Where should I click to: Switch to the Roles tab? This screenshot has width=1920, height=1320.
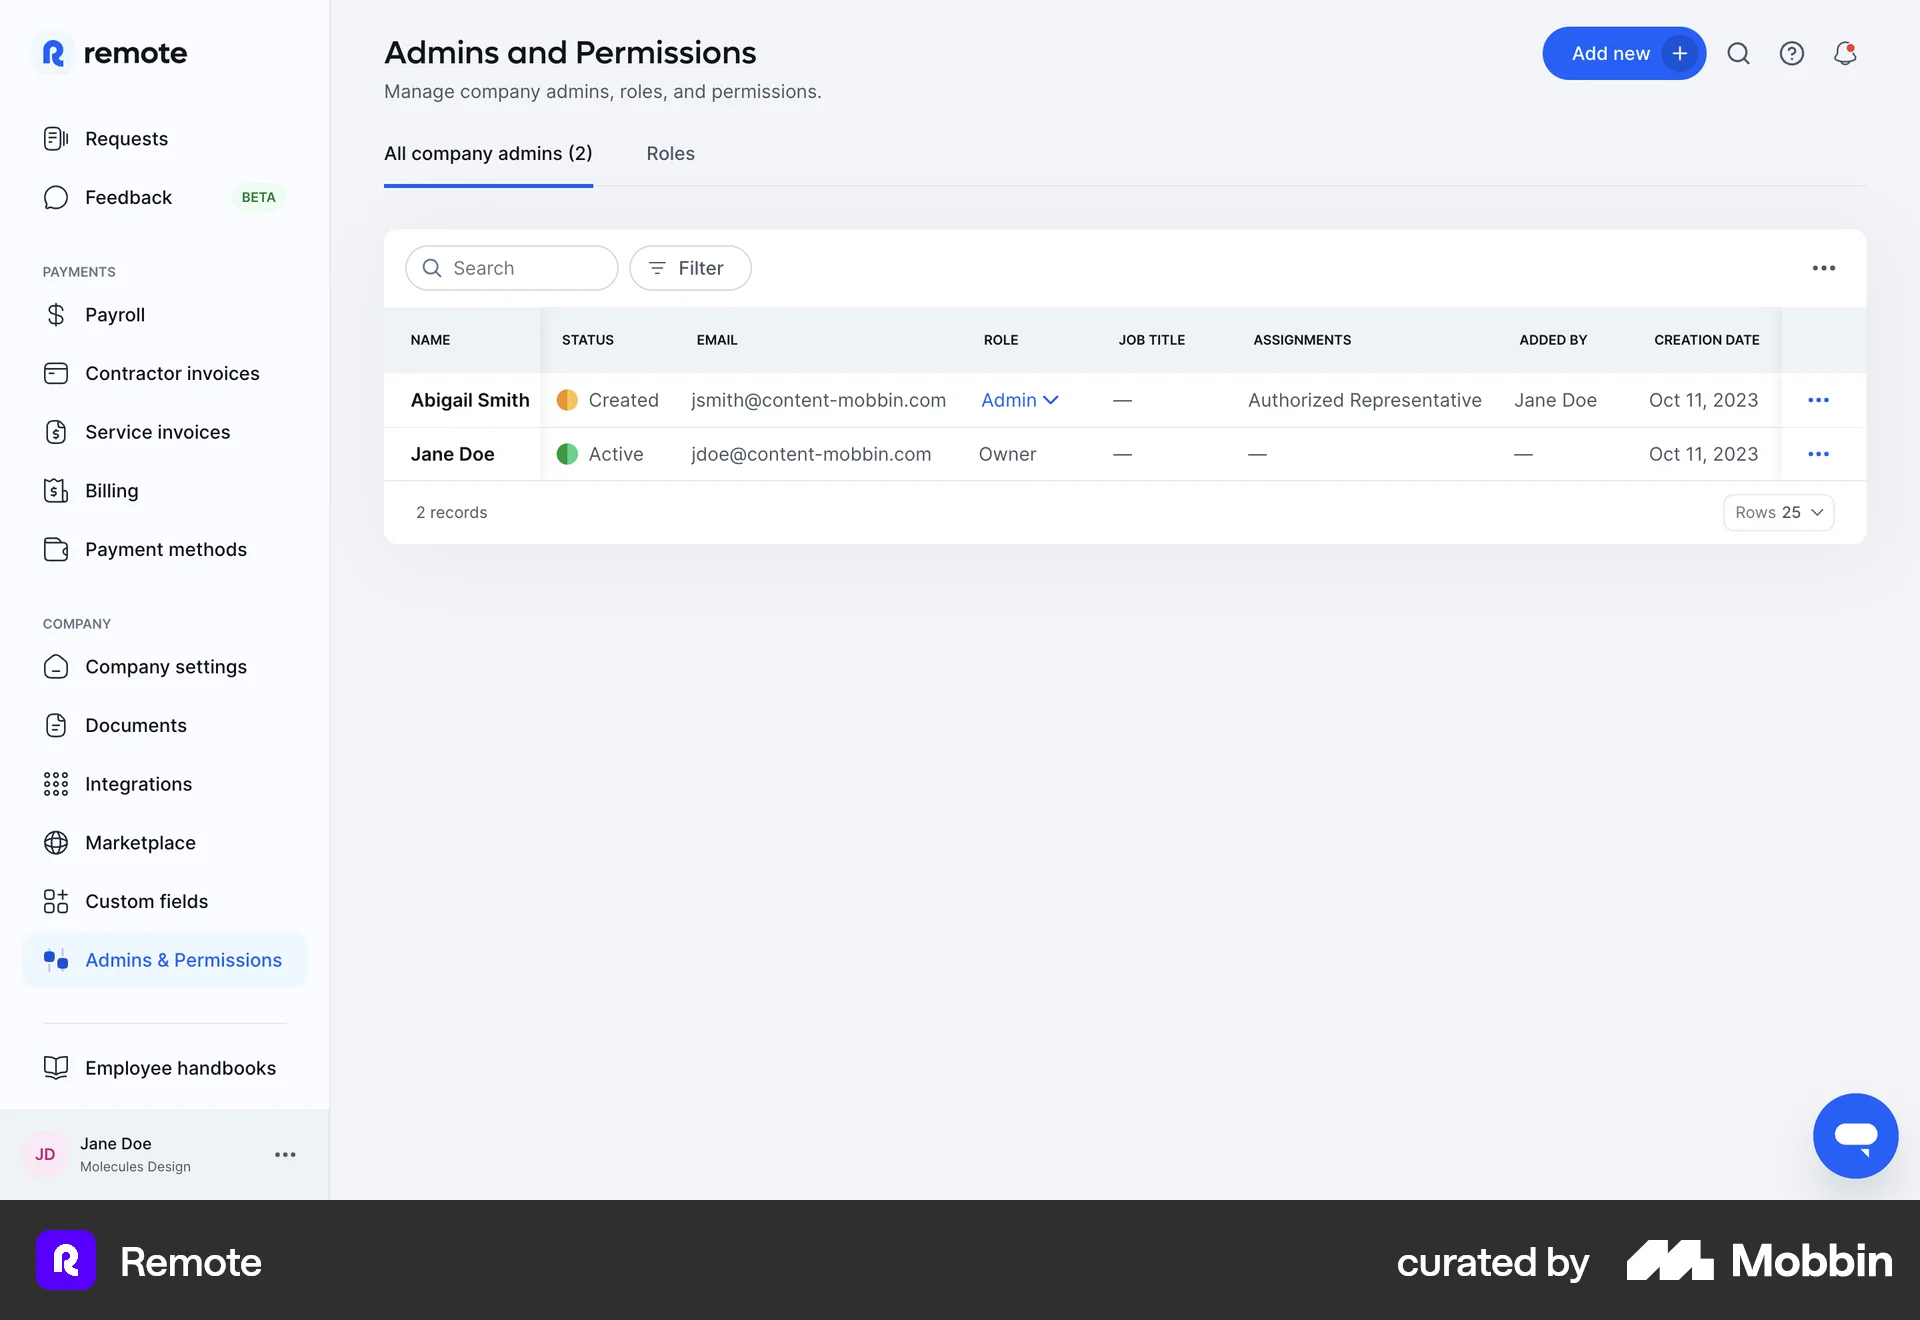[x=670, y=153]
